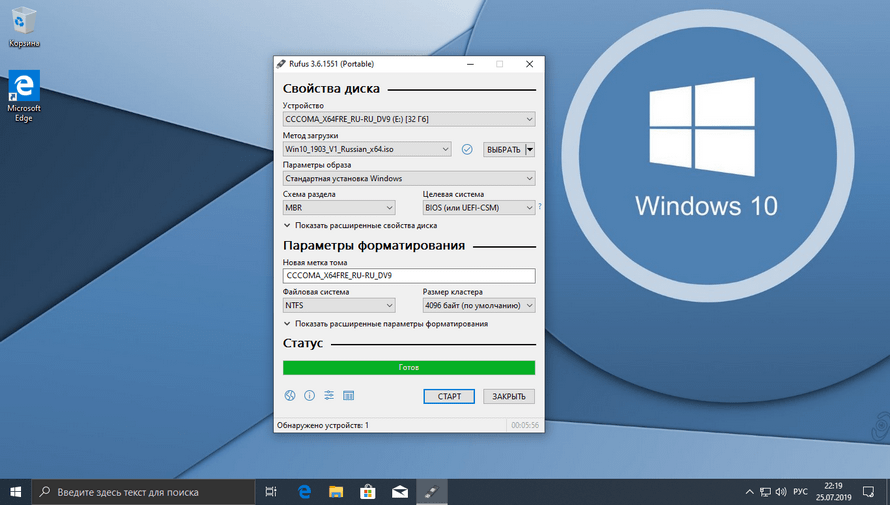
Task: Minimize the Rufus window
Action: [x=471, y=64]
